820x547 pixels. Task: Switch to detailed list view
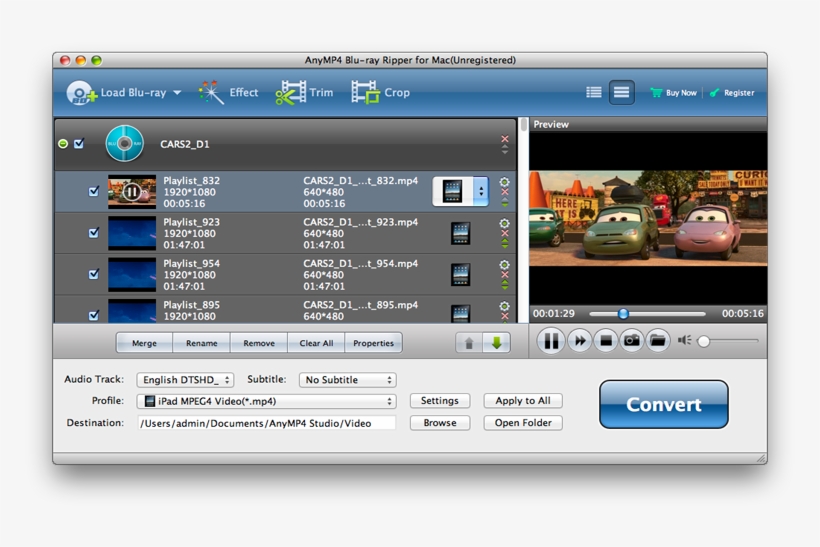coord(621,93)
